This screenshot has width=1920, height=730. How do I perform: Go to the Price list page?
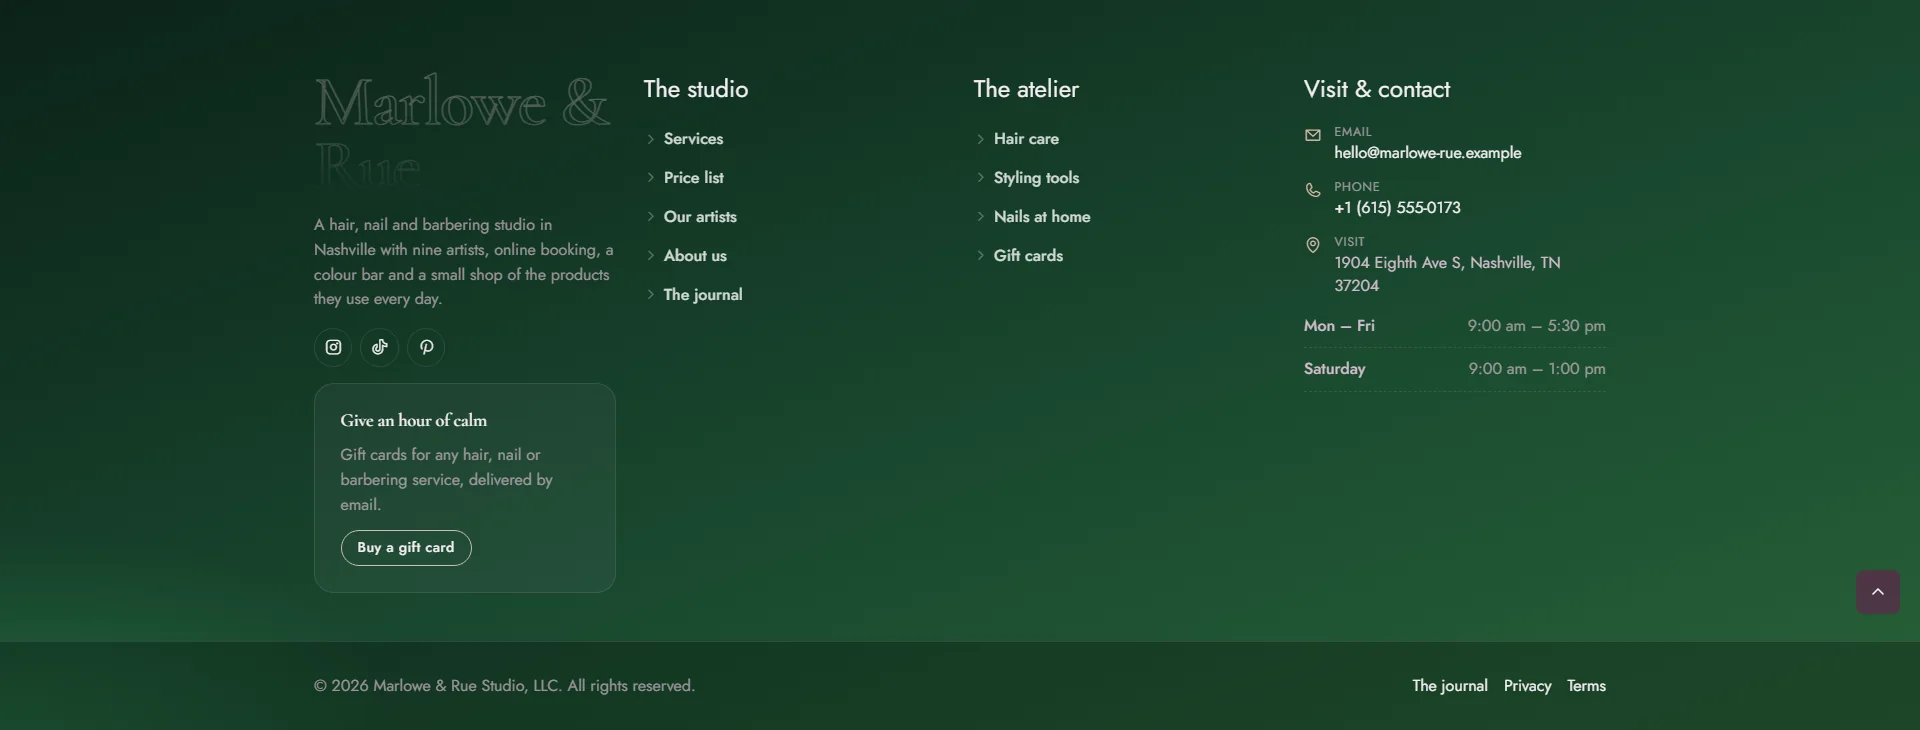[693, 178]
